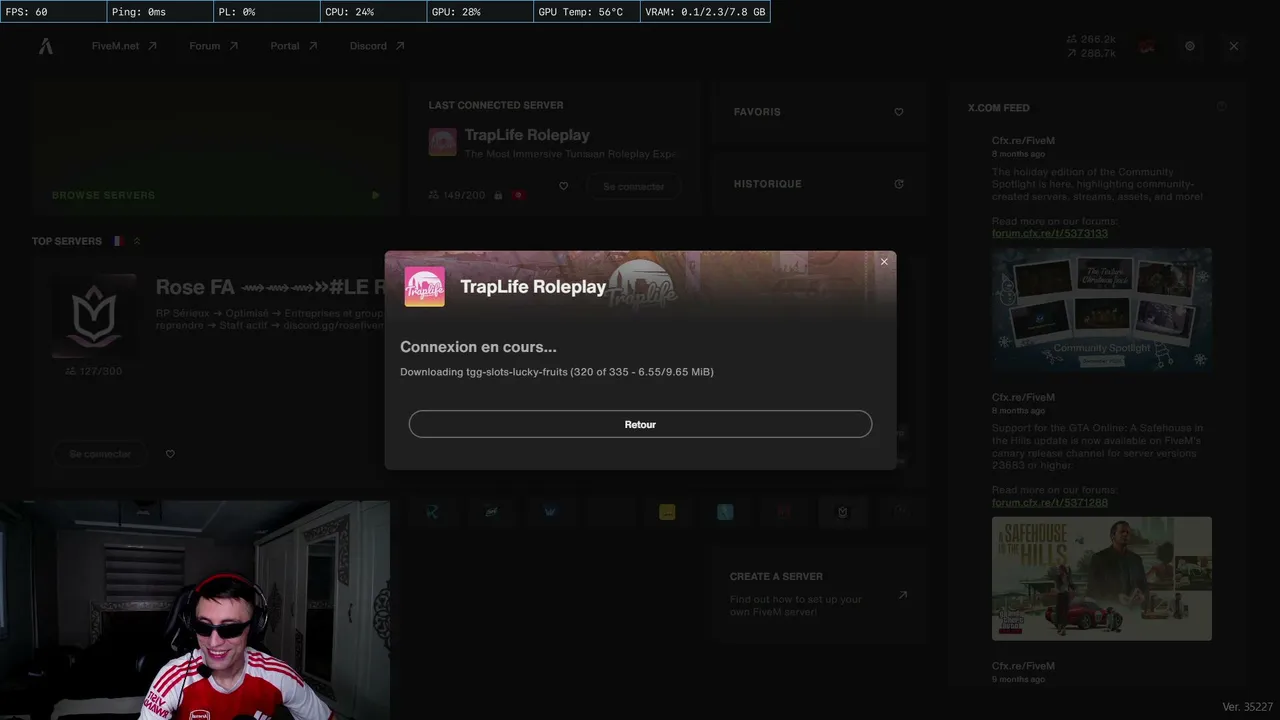Select the tulip logo server icon
Image resolution: width=1280 pixels, height=720 pixels.
tap(842, 512)
